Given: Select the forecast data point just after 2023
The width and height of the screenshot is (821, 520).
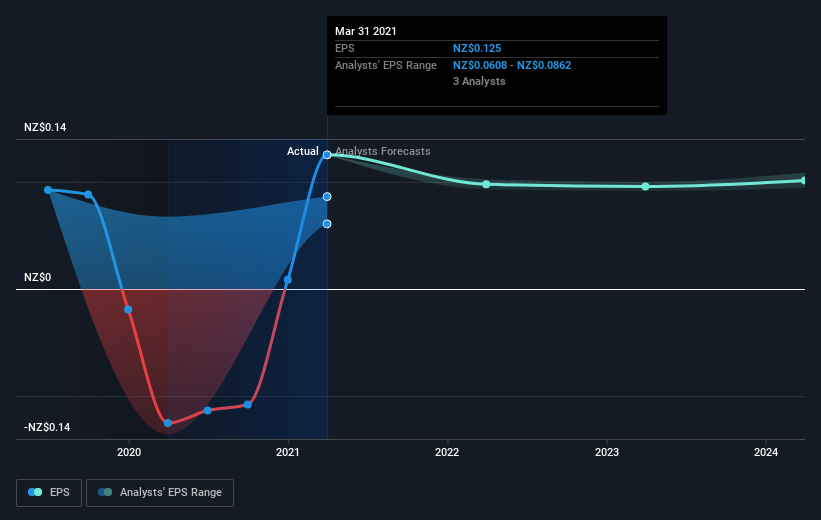Looking at the screenshot, I should coord(646,186).
